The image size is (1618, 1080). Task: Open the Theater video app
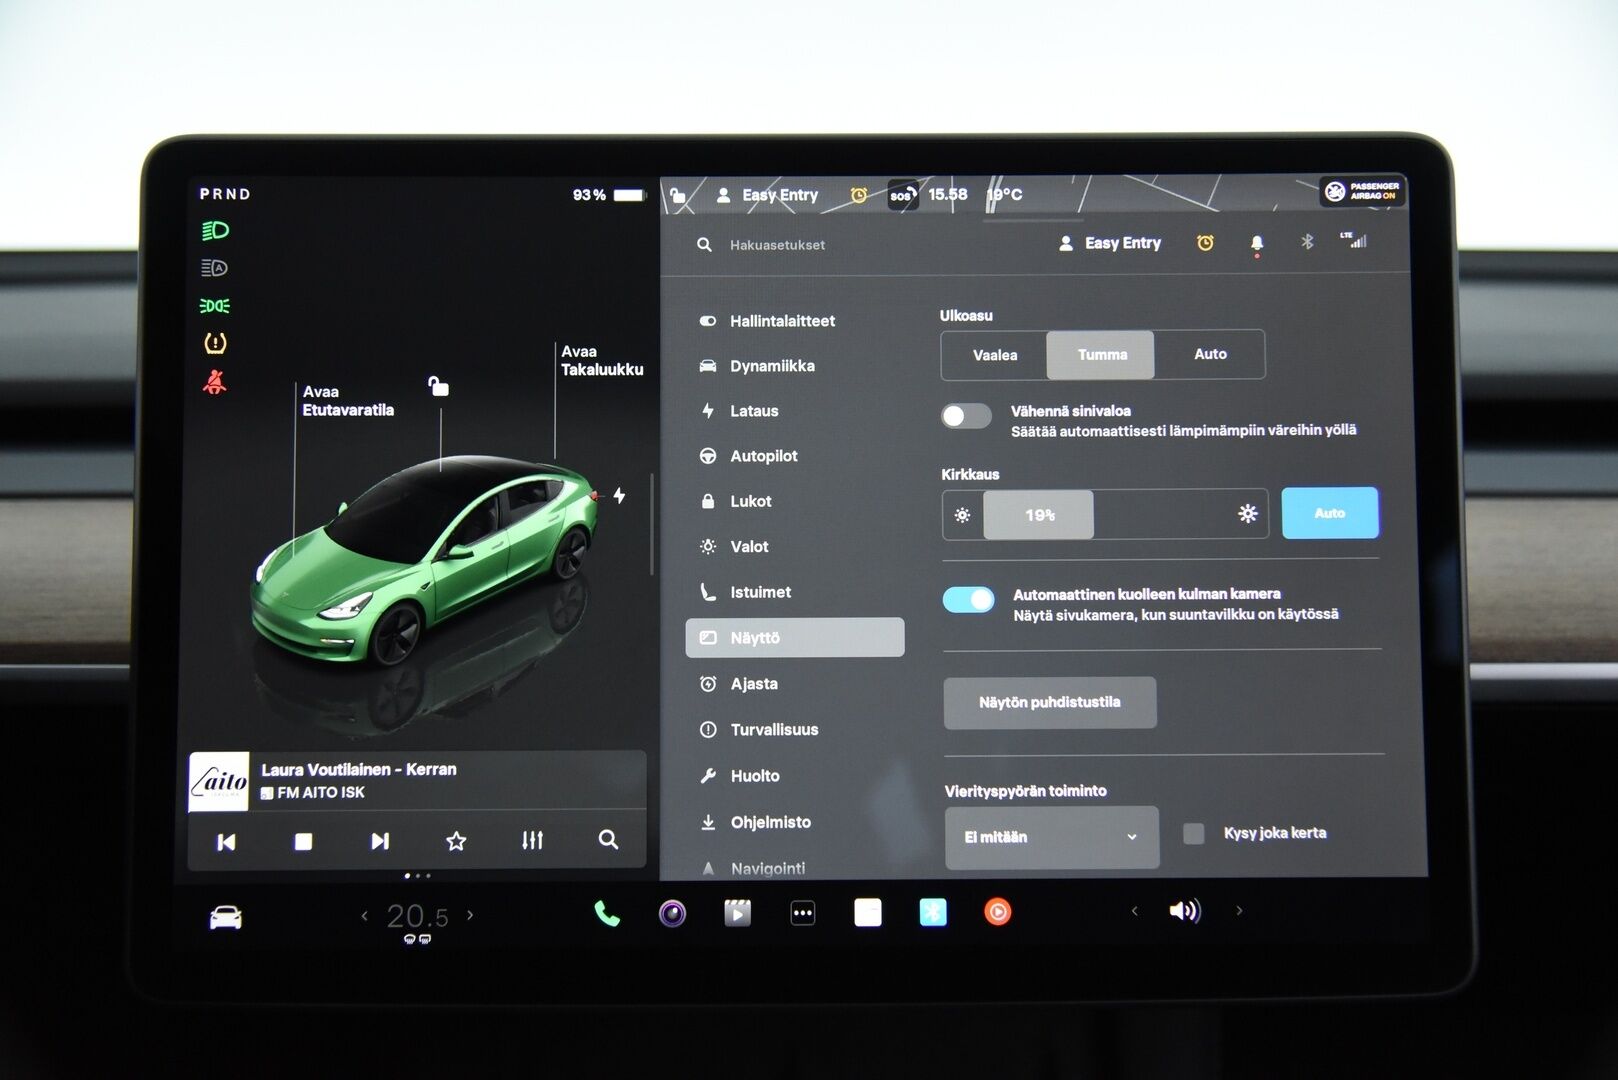click(x=738, y=912)
